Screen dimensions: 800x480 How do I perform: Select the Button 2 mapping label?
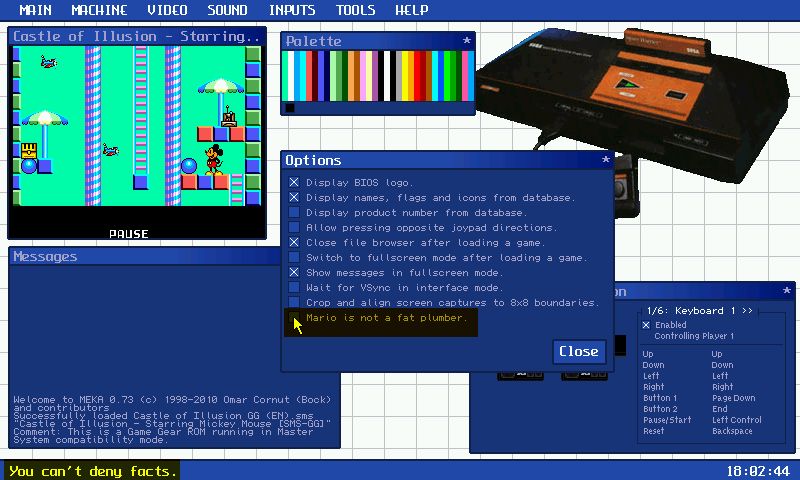[x=660, y=409]
